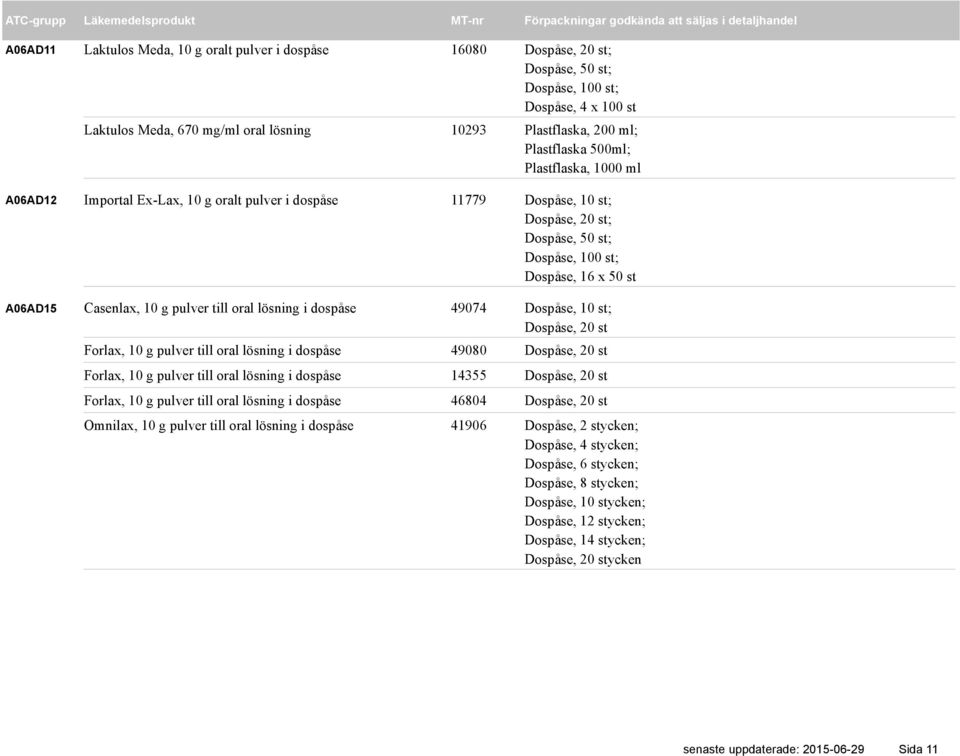Select "Dospåse, 10 st" in the Importal Ex-Lax row
This screenshot has width=960, height=756.
tap(568, 200)
